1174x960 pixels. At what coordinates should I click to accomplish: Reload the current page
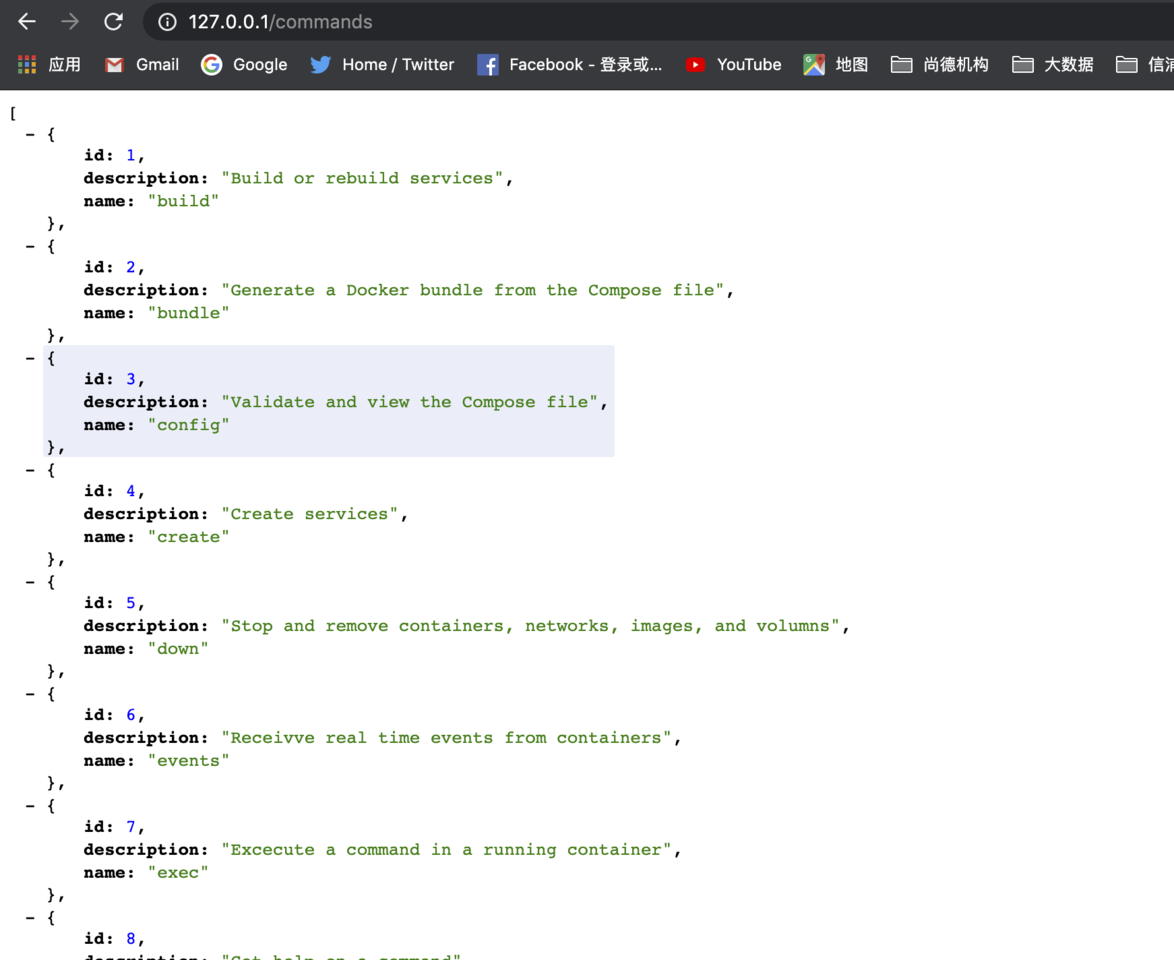tap(113, 22)
